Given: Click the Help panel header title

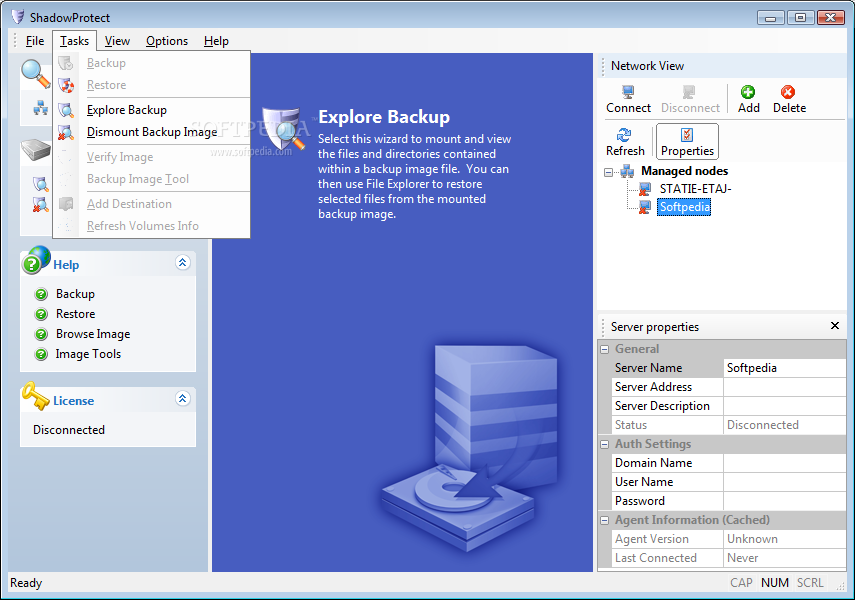Looking at the screenshot, I should coord(66,265).
